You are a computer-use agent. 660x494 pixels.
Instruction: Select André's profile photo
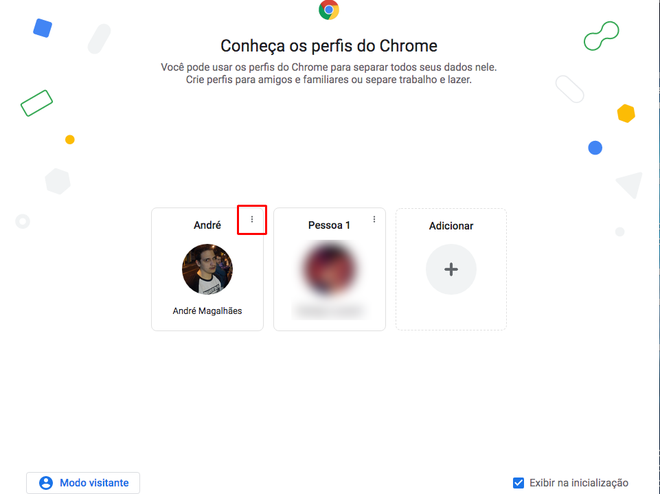point(207,269)
